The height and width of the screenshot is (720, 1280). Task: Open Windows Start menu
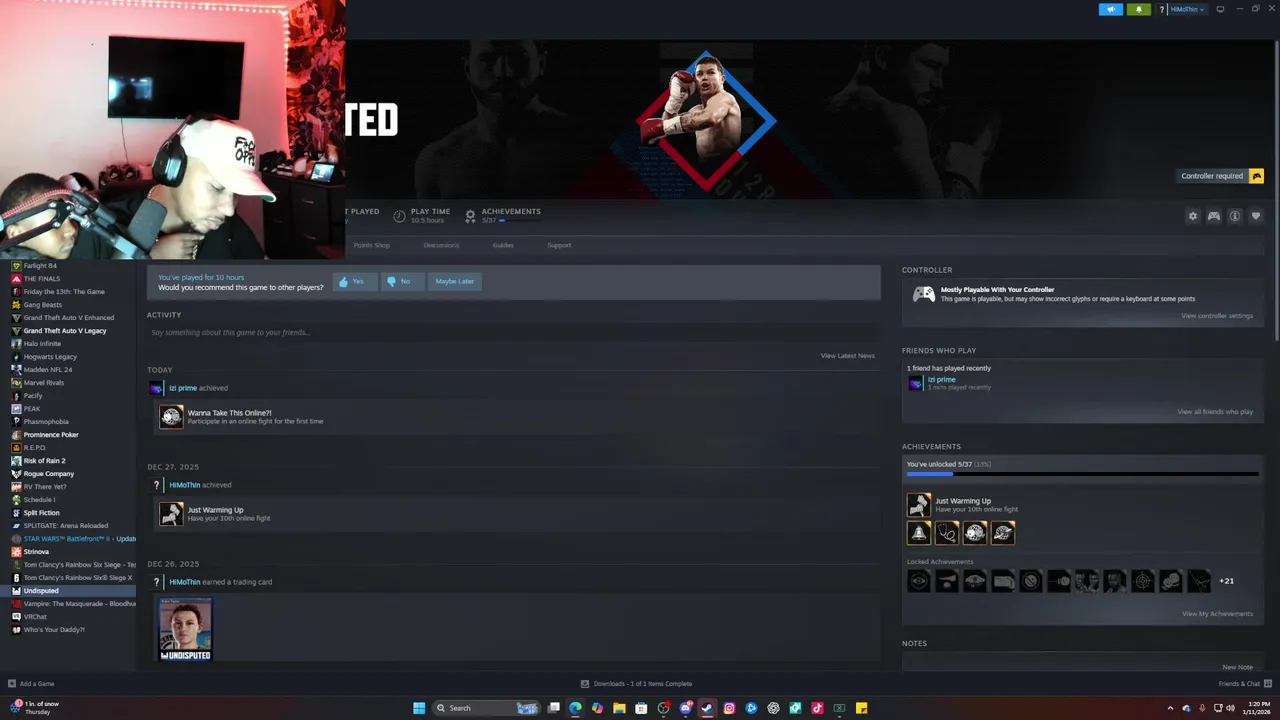tap(419, 708)
